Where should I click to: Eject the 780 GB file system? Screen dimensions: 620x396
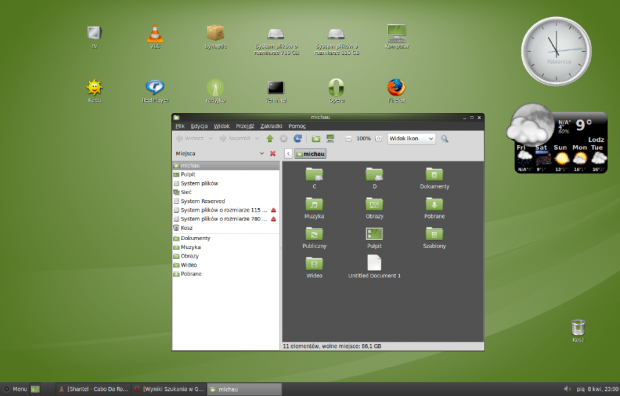(x=273, y=219)
